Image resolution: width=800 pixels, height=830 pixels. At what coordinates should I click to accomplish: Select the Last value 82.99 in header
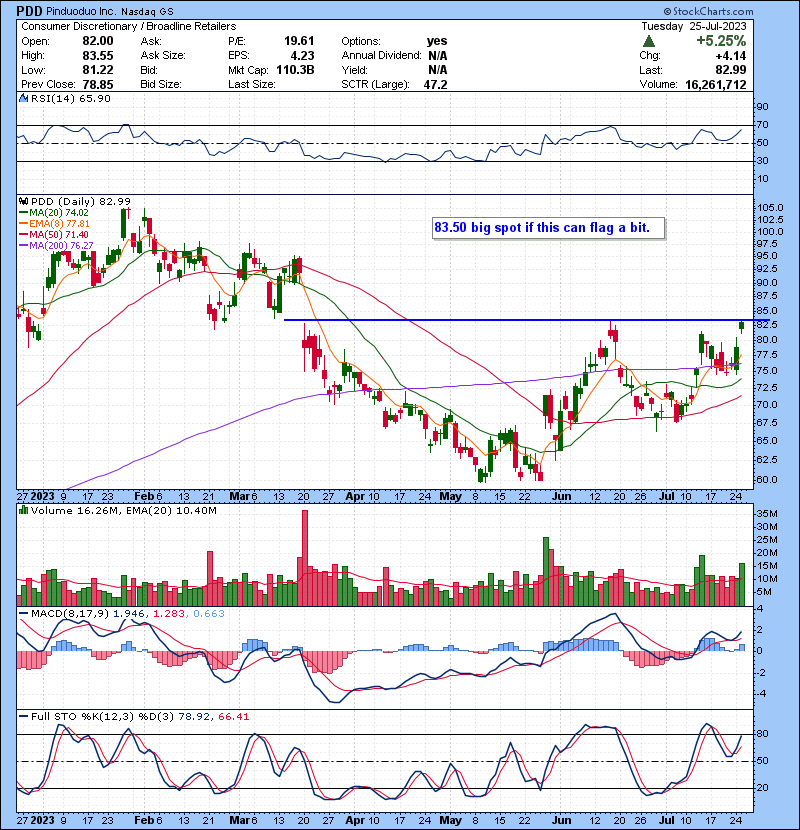[x=731, y=70]
